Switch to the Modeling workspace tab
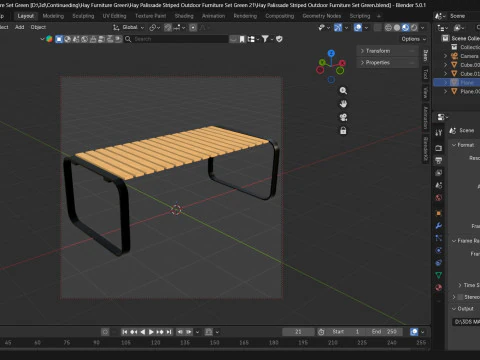 [53, 16]
